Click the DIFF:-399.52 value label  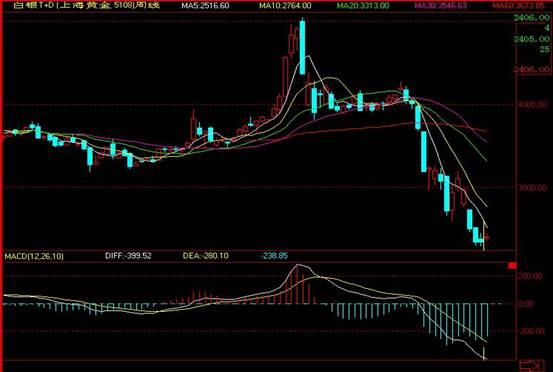click(x=128, y=256)
